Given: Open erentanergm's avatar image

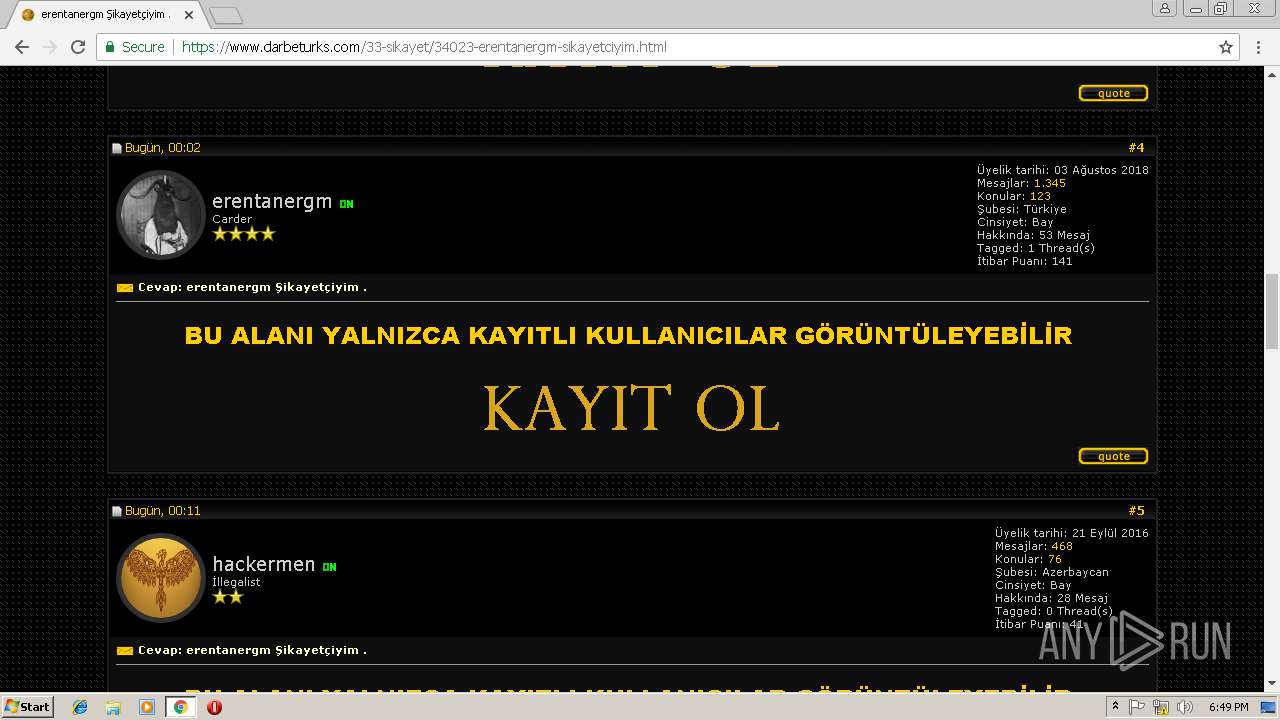Looking at the screenshot, I should point(161,215).
